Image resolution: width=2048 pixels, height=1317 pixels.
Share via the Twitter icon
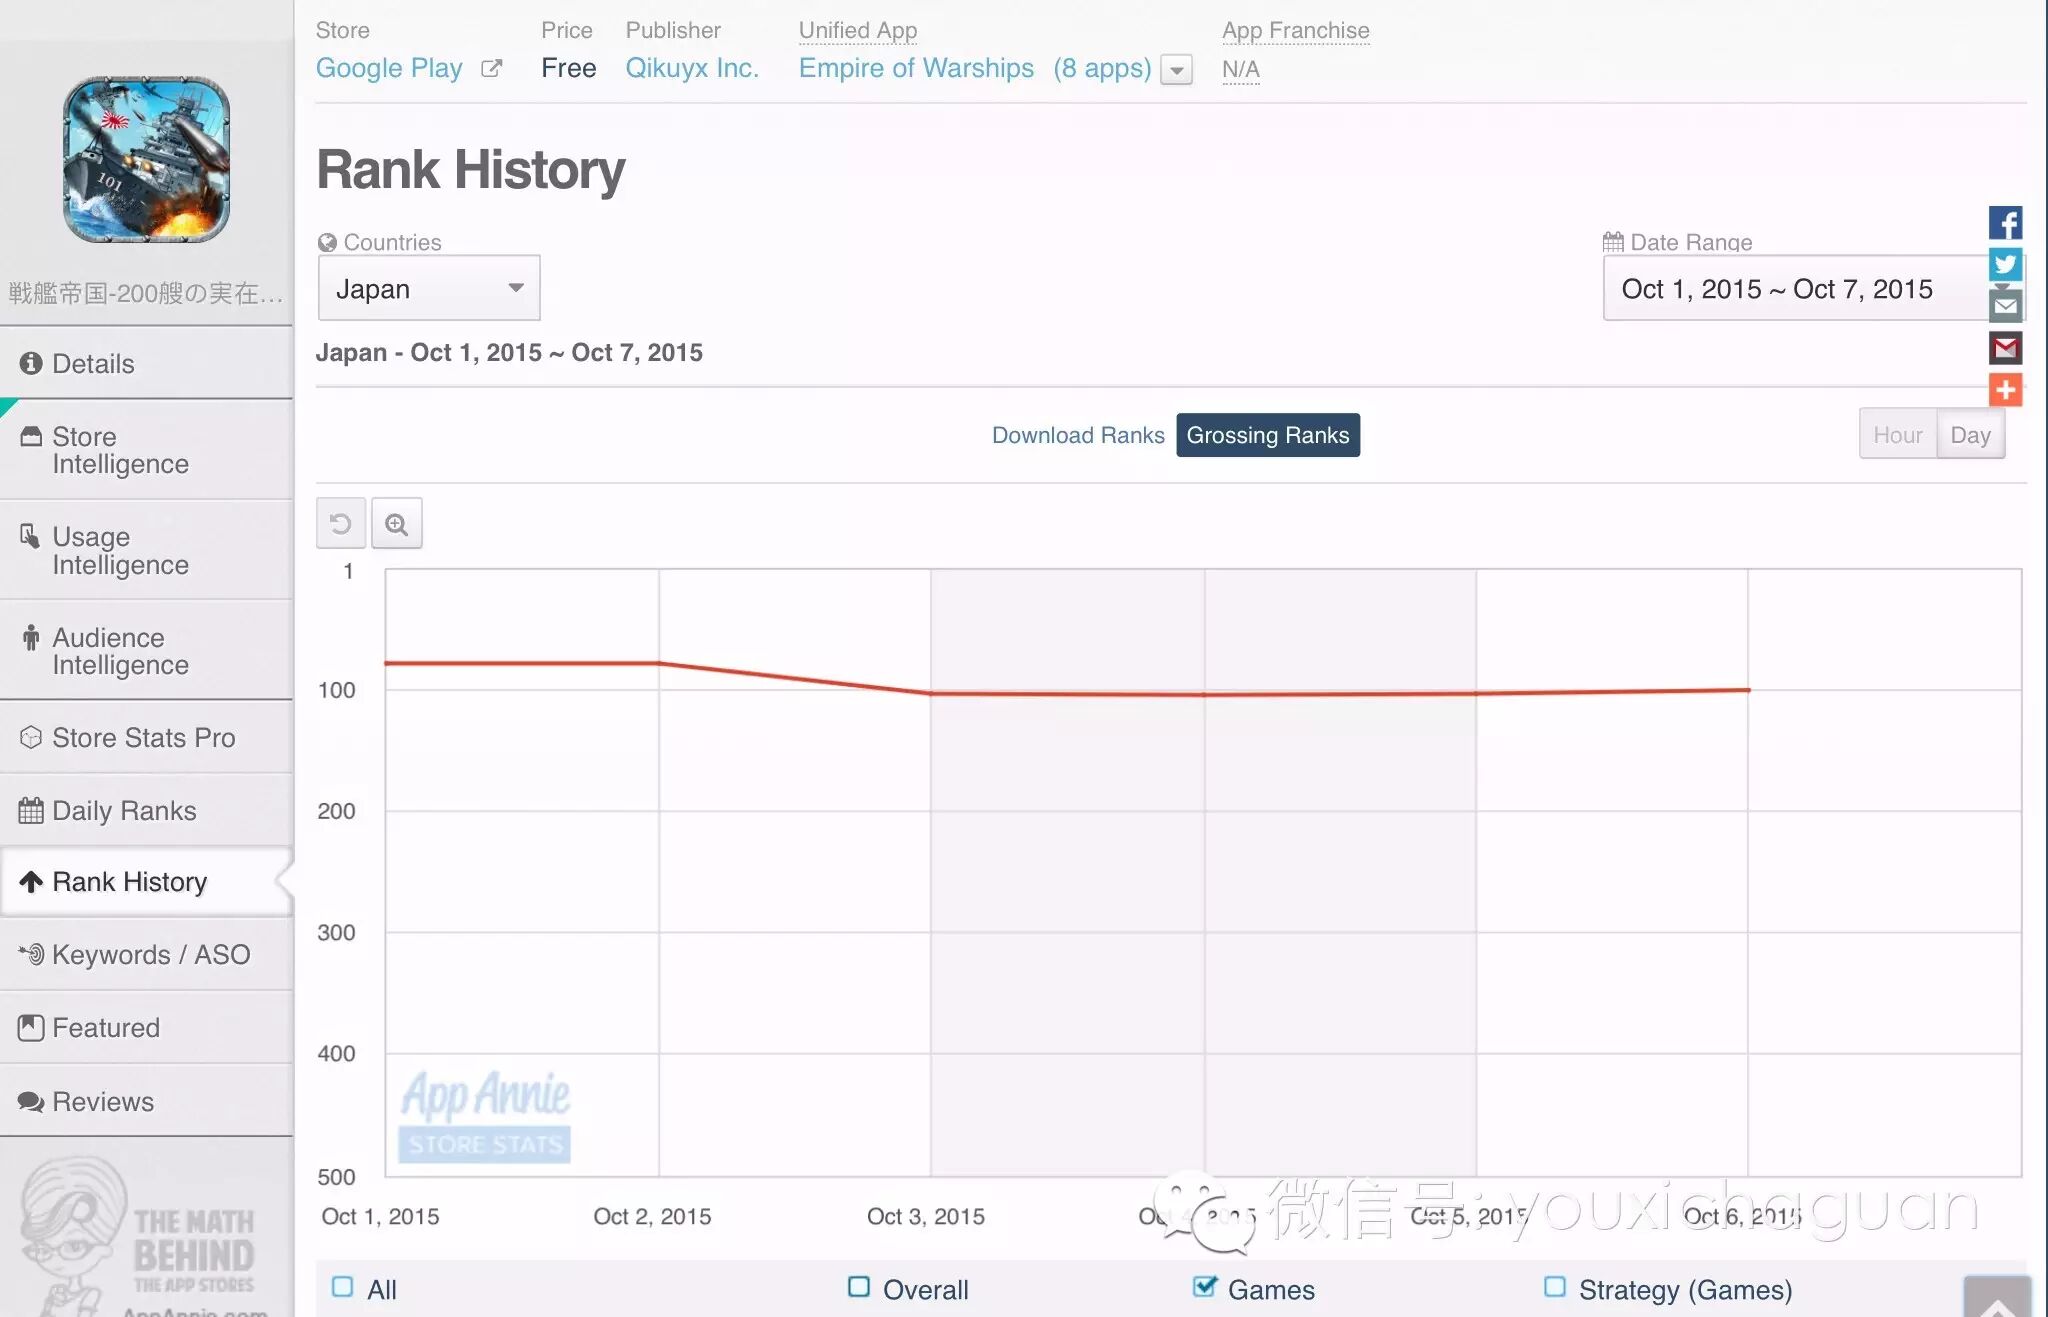pos(2005,264)
